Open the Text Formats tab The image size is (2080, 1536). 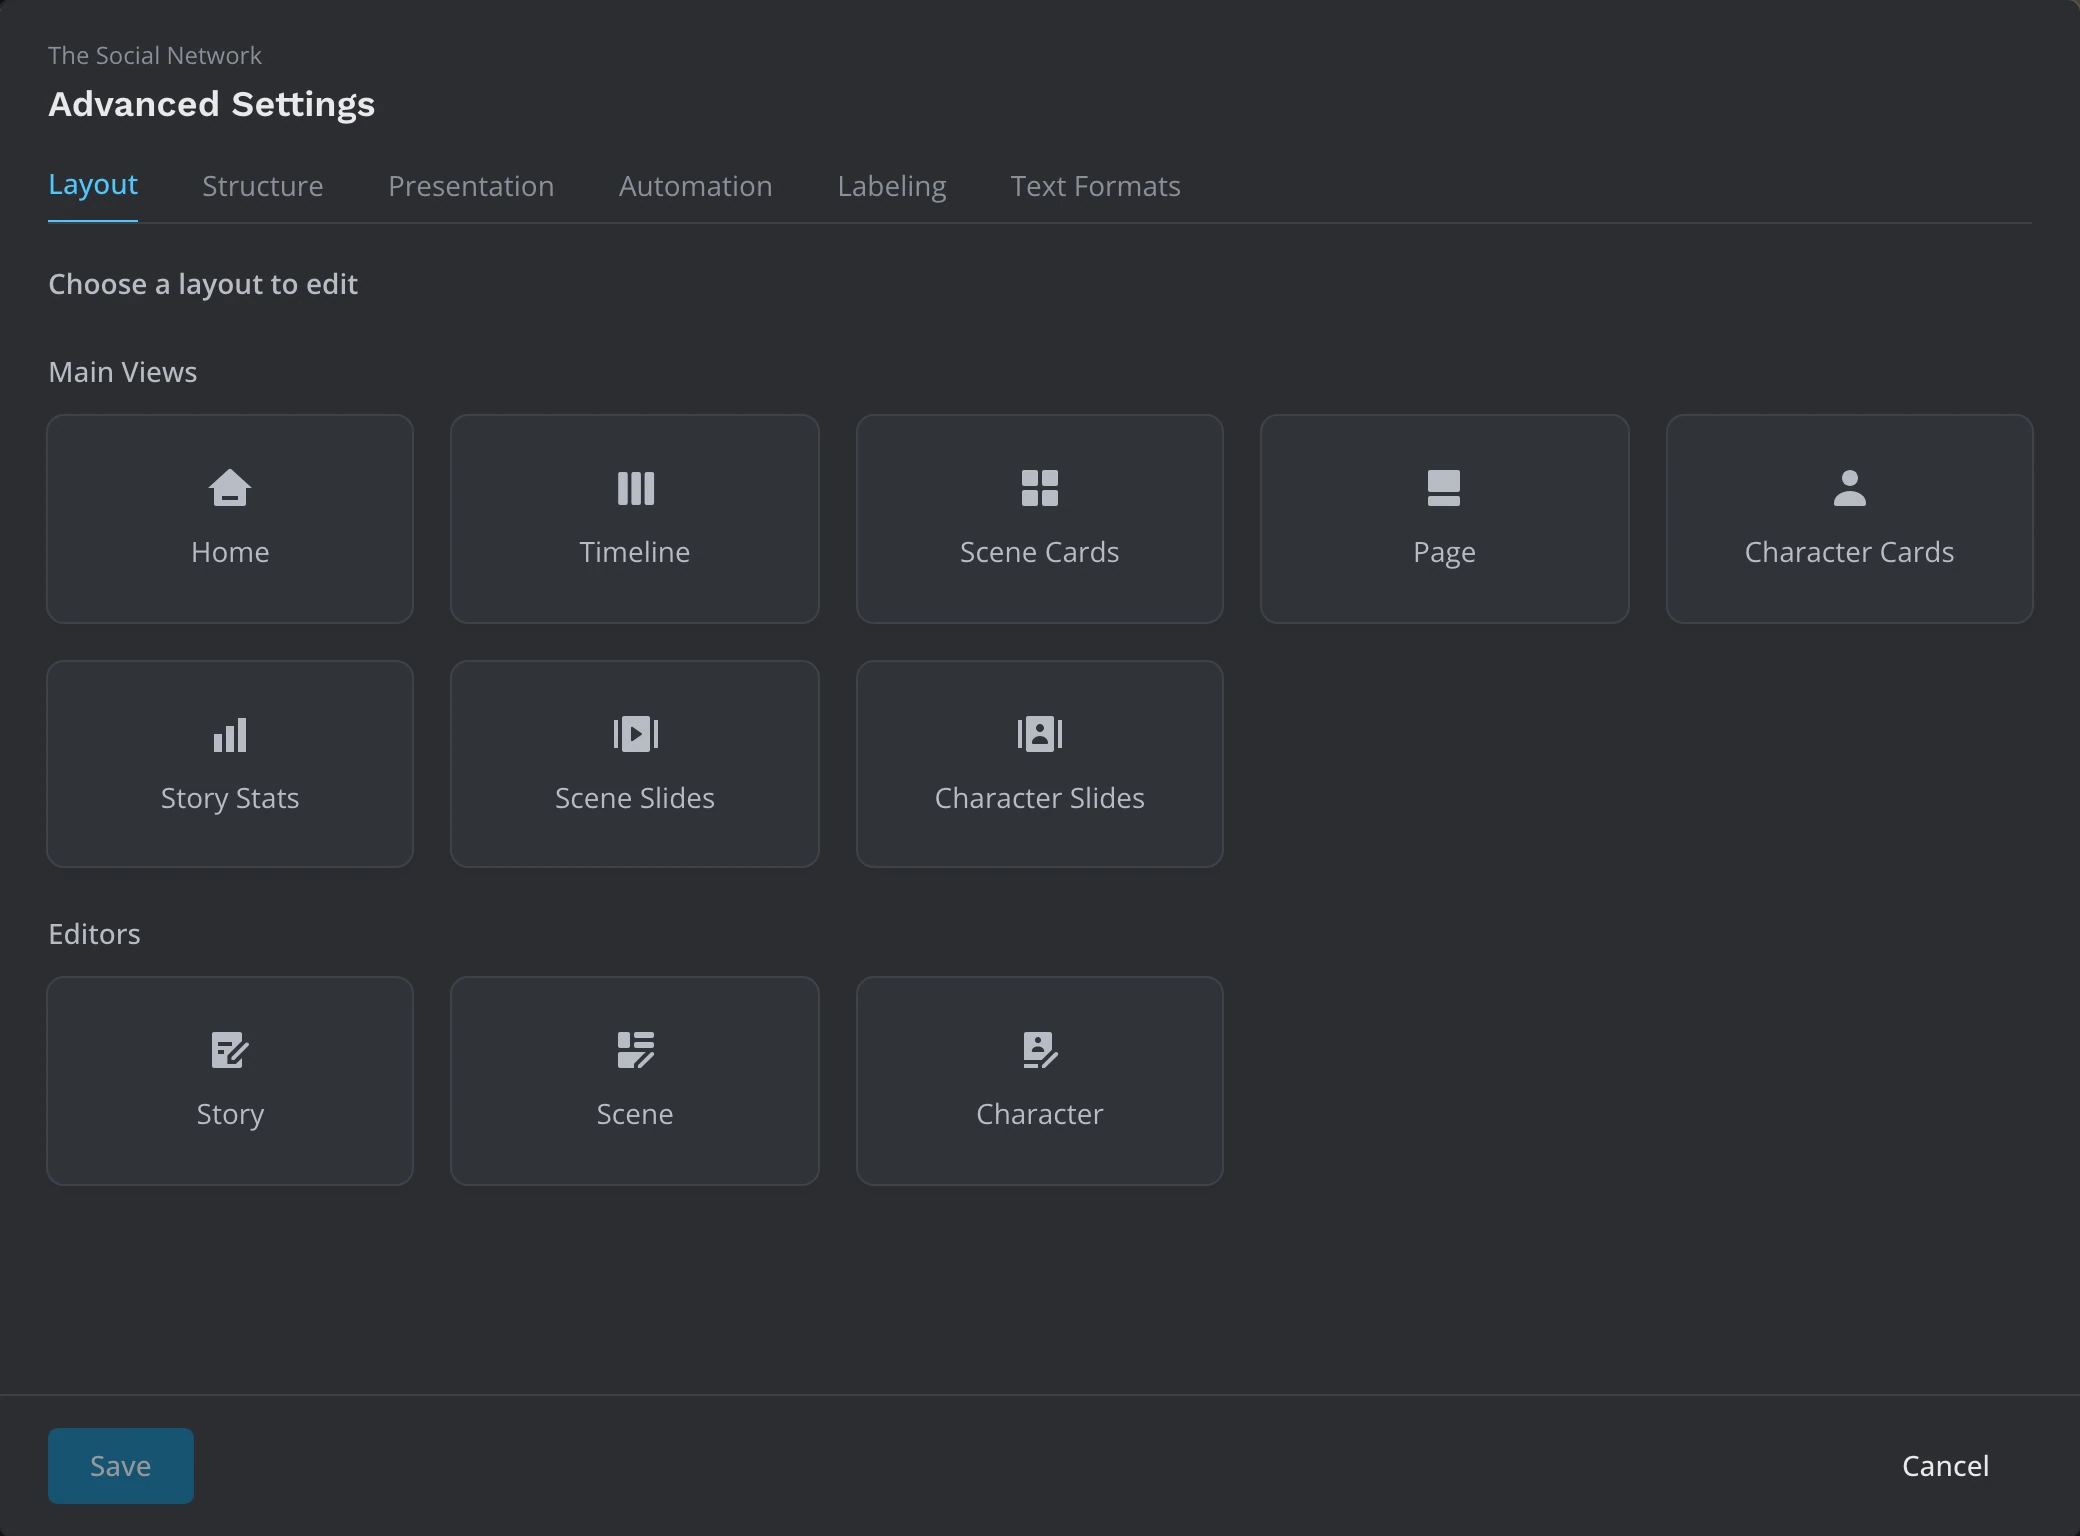[1095, 186]
